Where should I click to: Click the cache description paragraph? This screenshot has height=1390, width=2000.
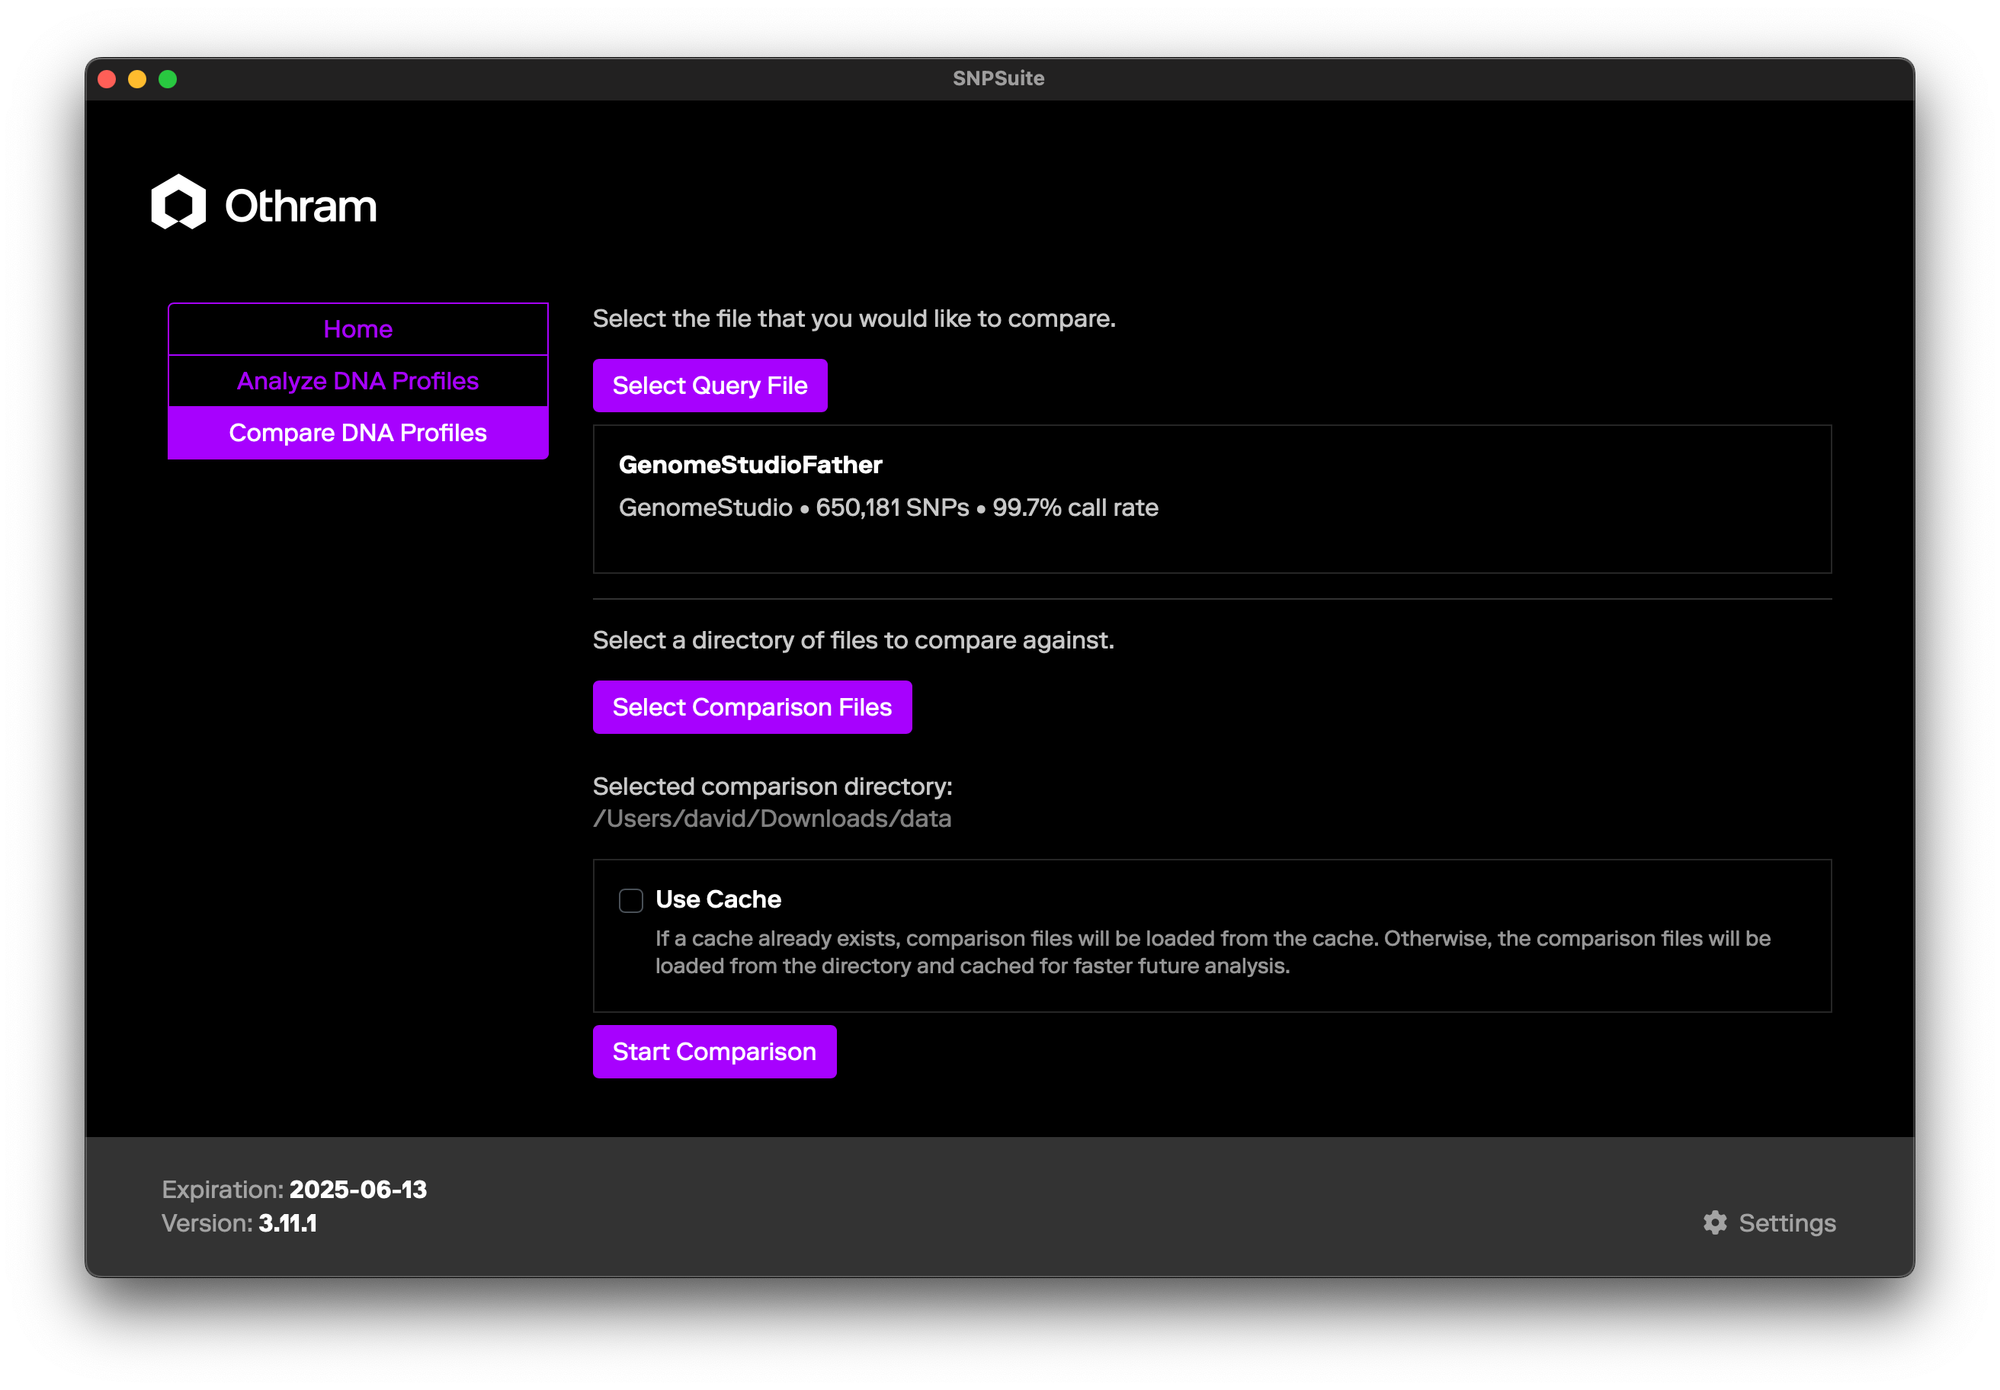click(x=1213, y=952)
